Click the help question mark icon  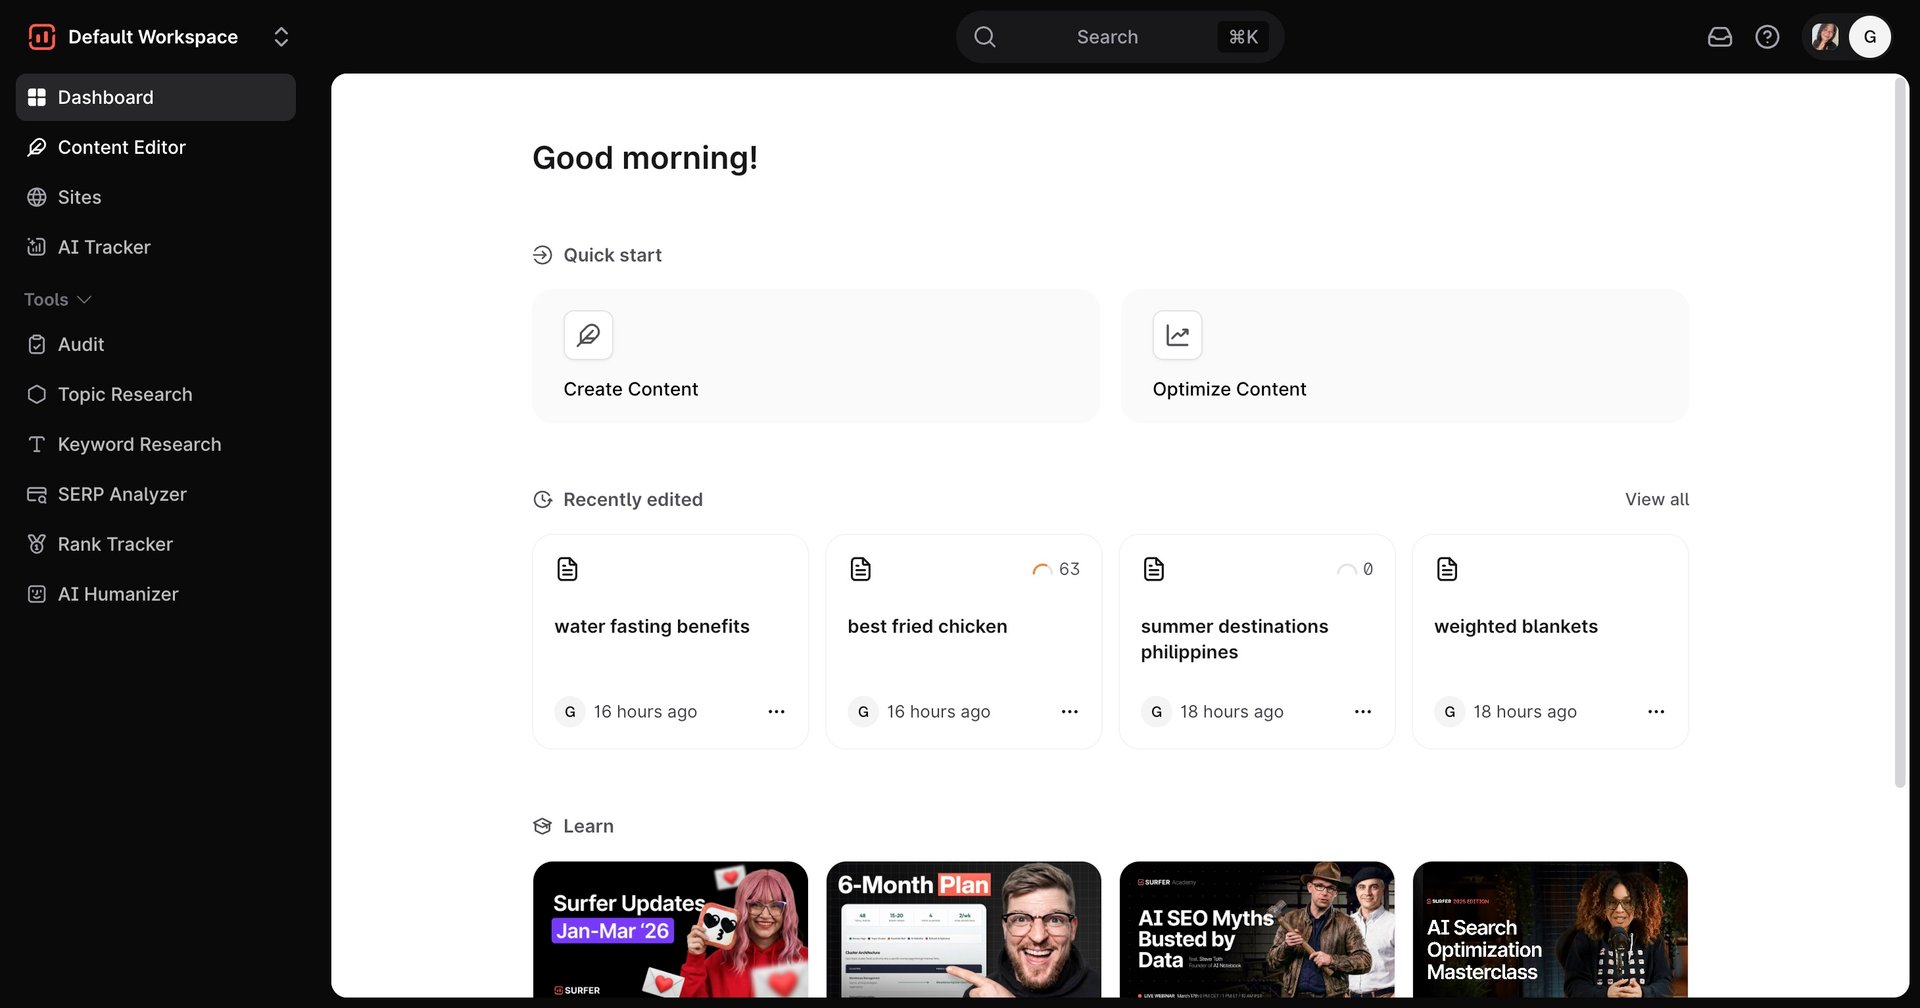(1767, 37)
